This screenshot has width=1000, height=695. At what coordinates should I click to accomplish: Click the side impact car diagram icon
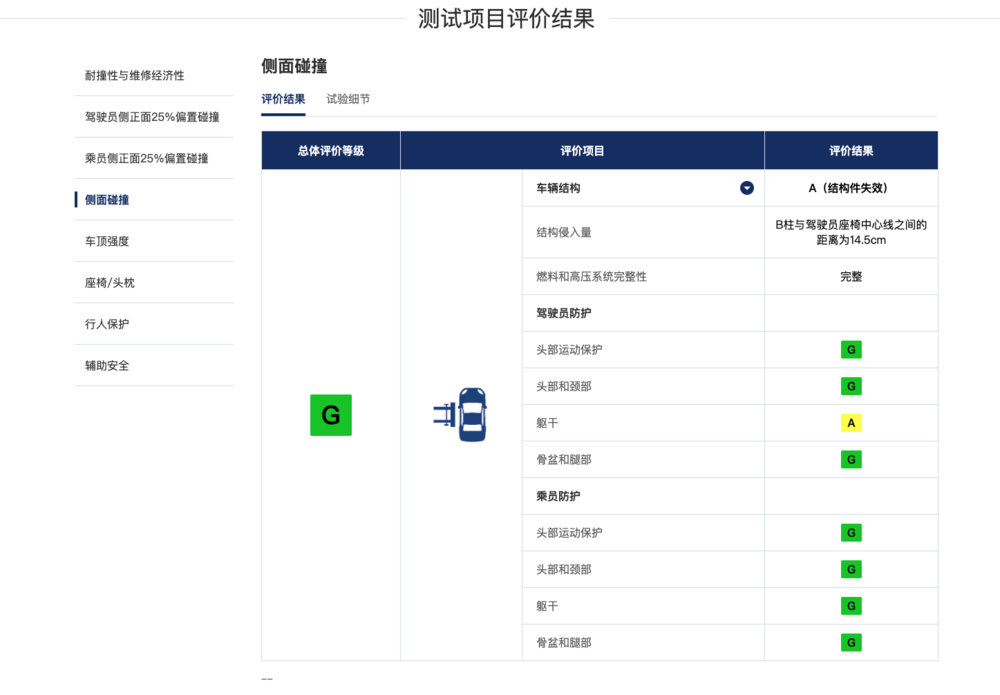[x=461, y=415]
